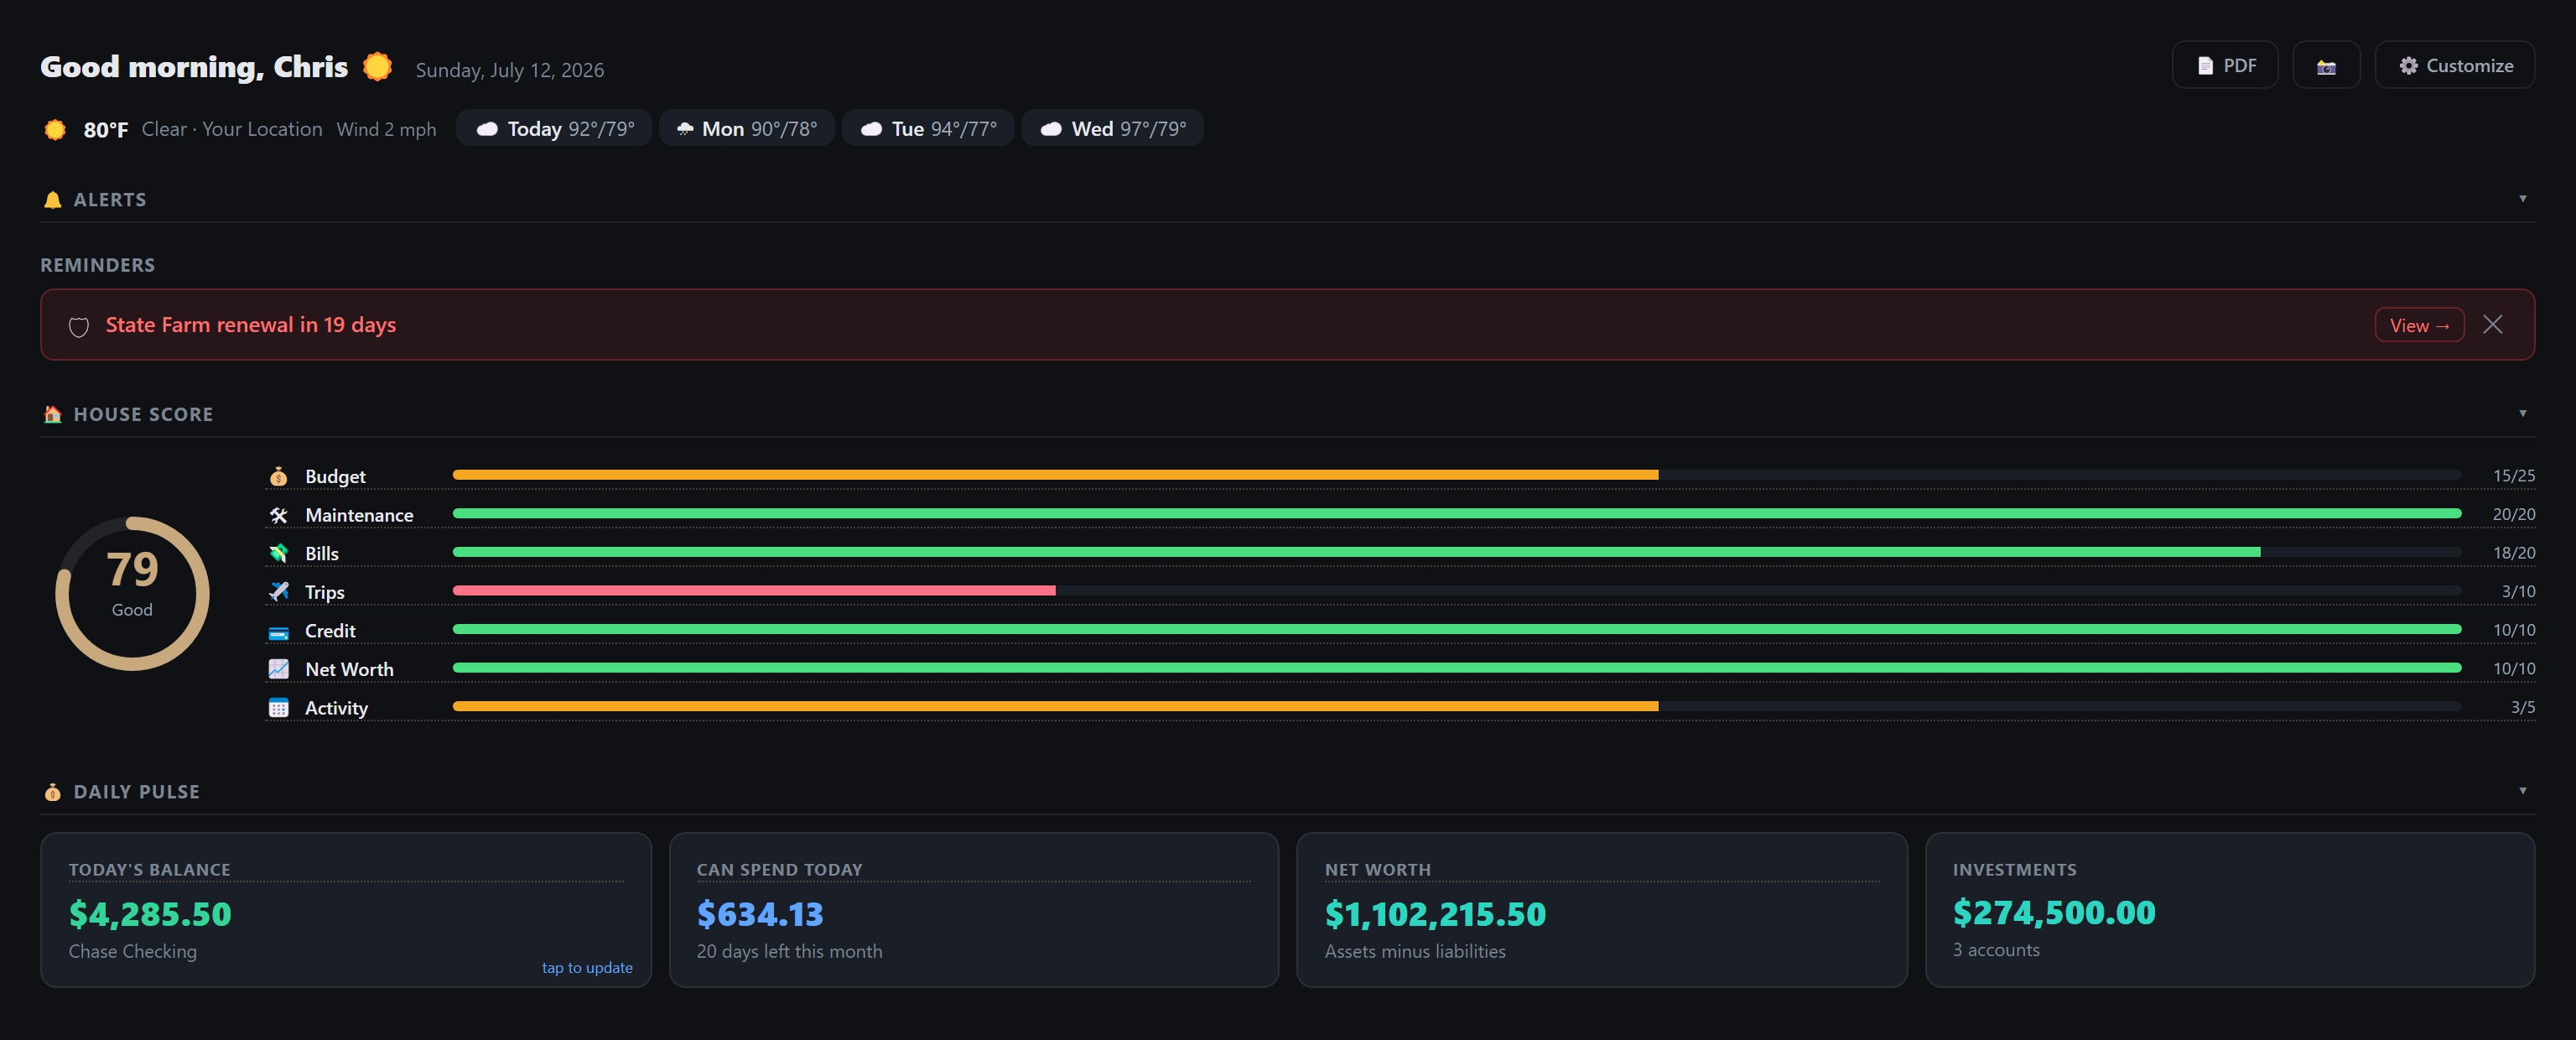Viewport: 2576px width, 1040px height.
Task: Collapse the House Score section arrow
Action: (2523, 414)
